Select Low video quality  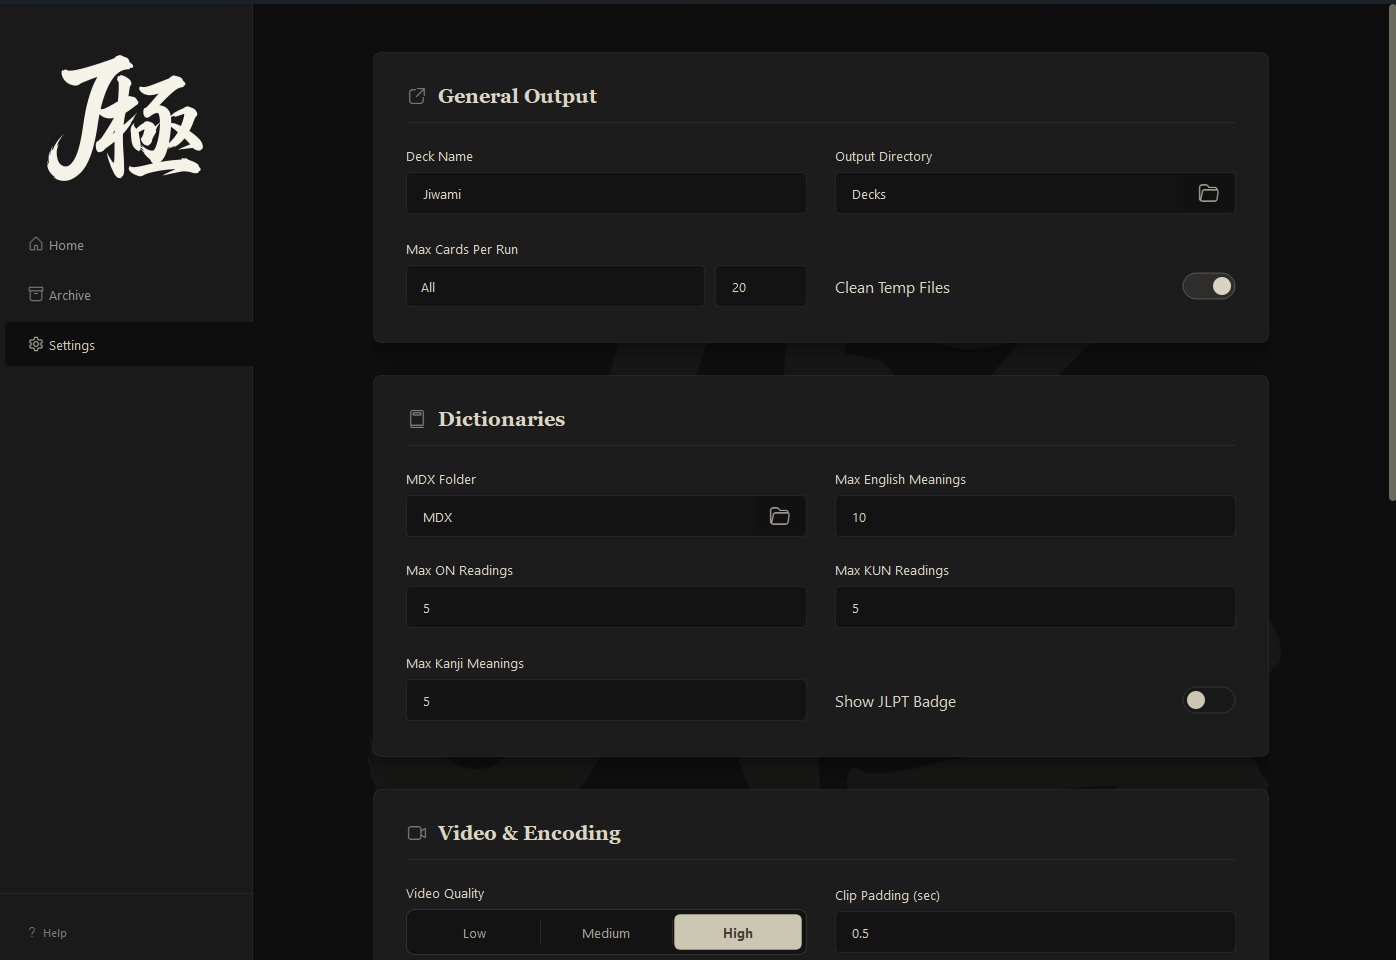473,932
